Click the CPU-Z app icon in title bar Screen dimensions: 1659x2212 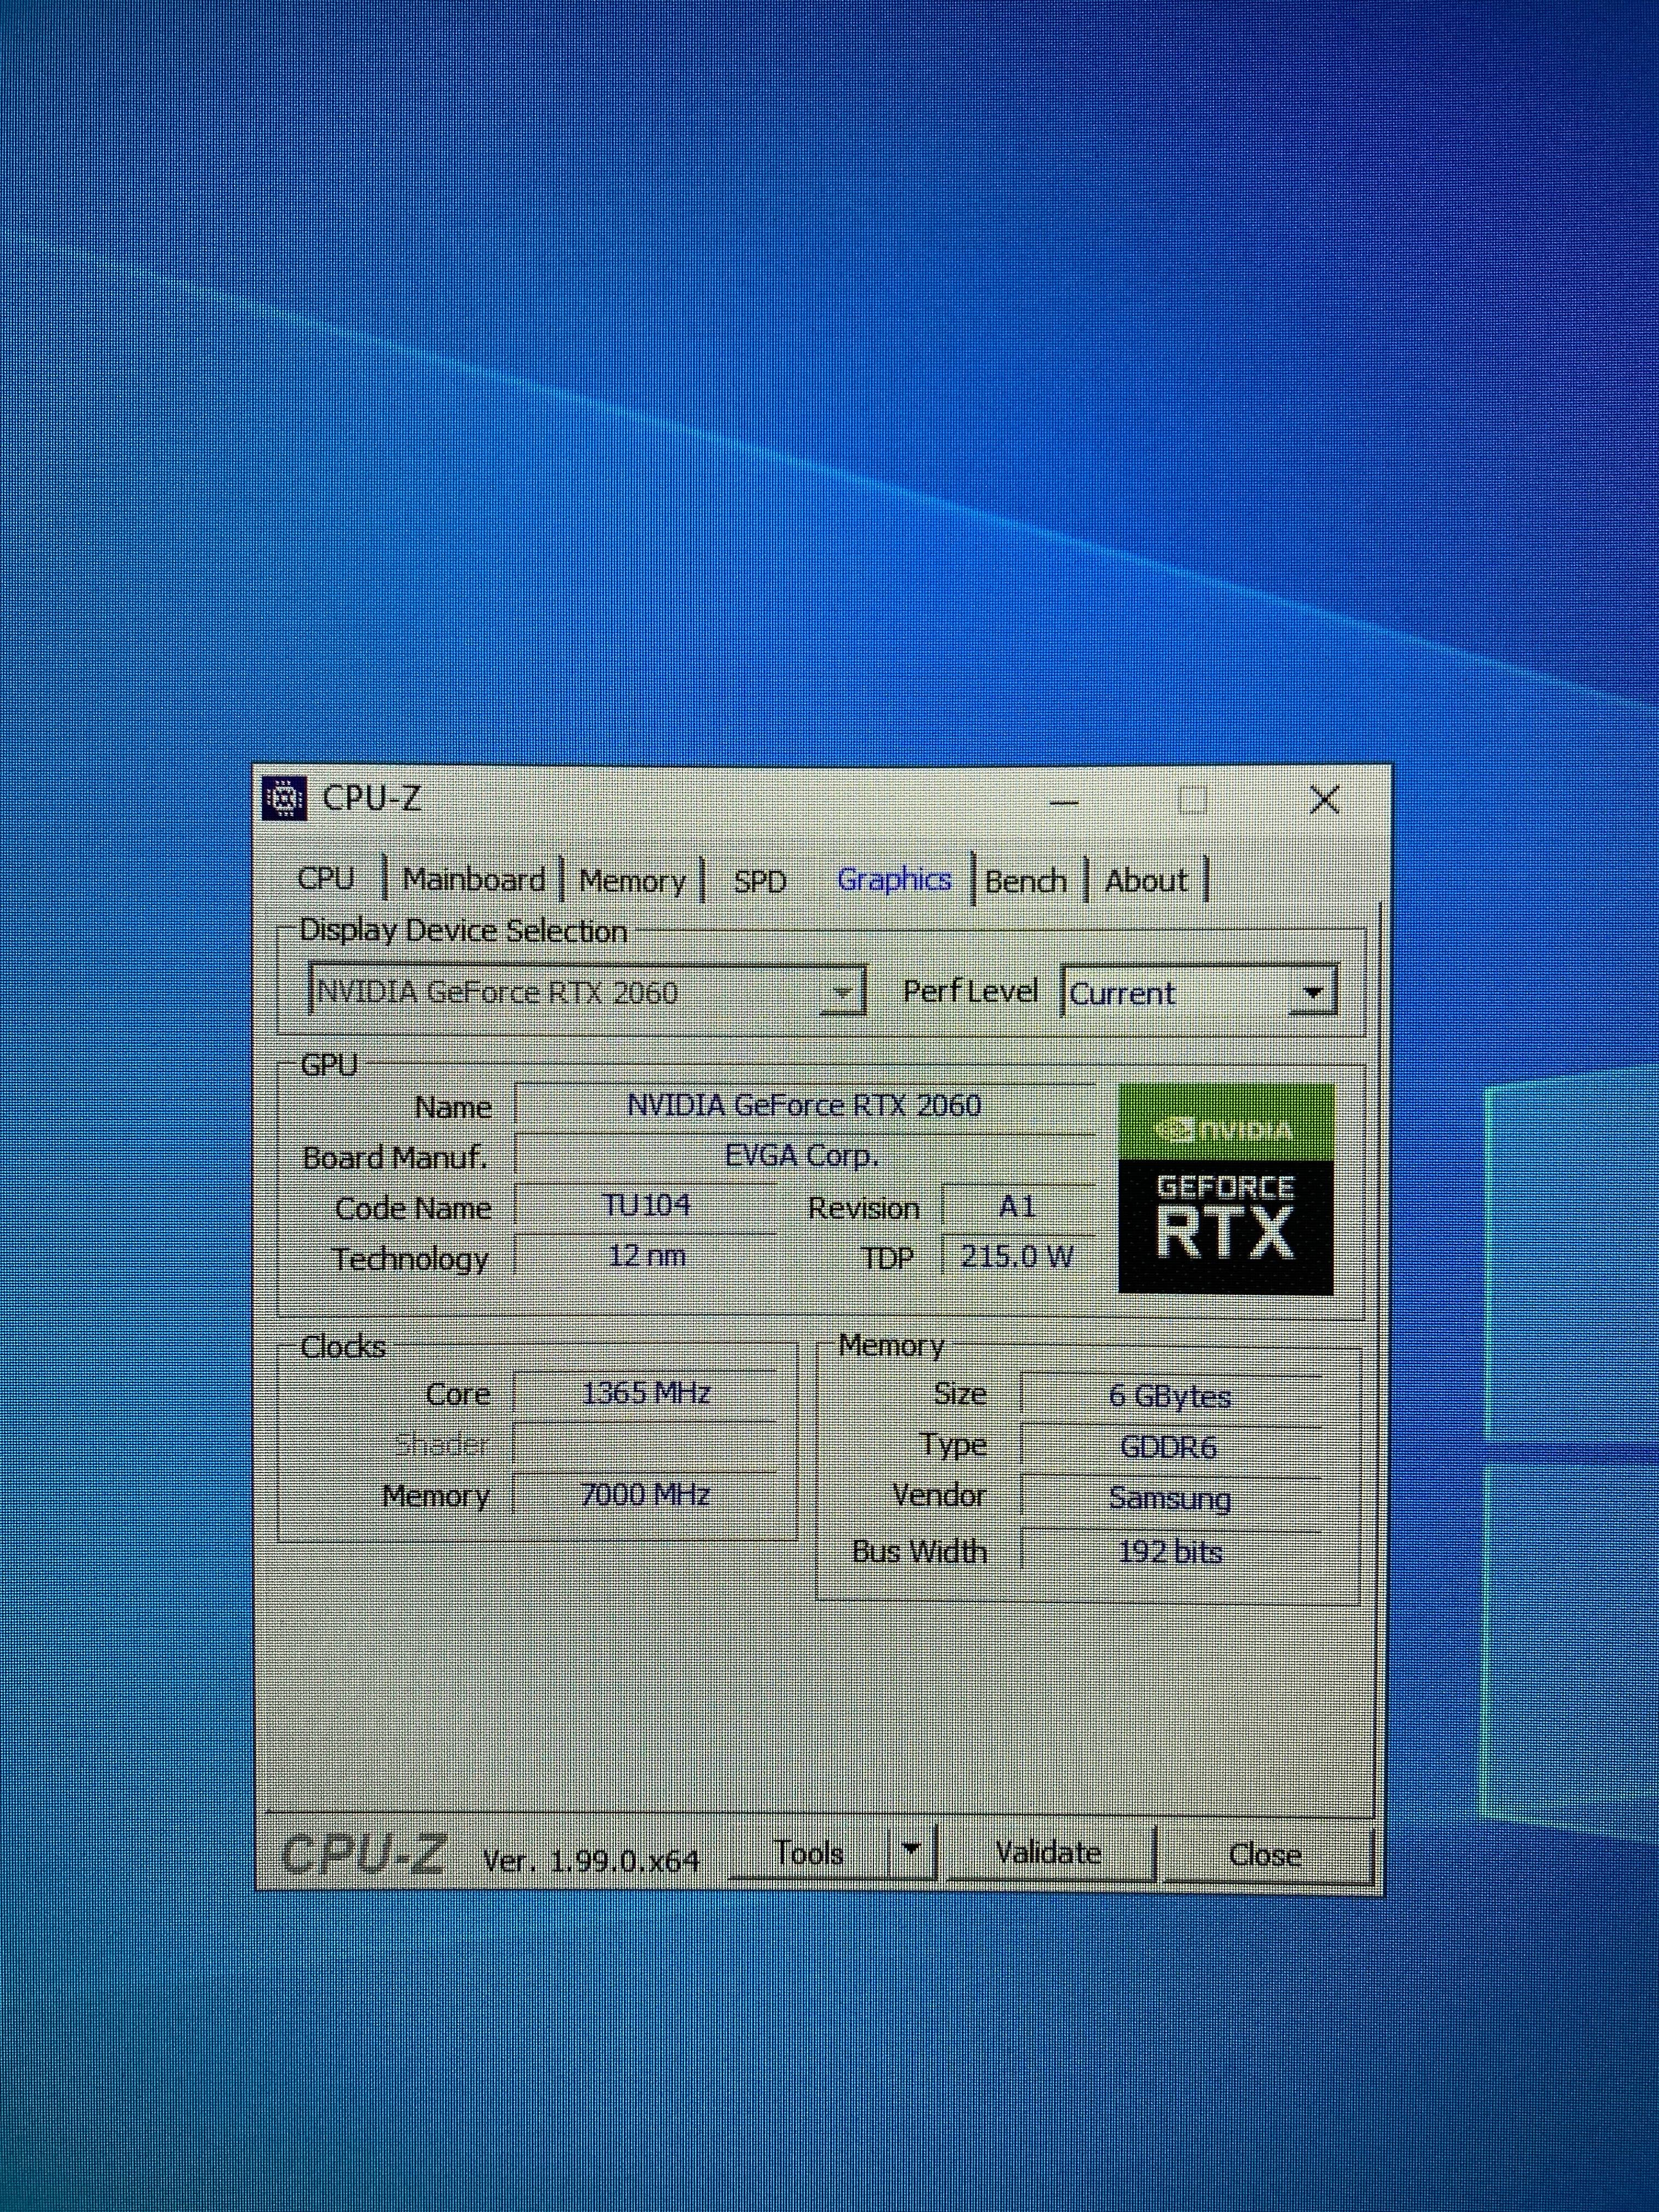pos(284,798)
